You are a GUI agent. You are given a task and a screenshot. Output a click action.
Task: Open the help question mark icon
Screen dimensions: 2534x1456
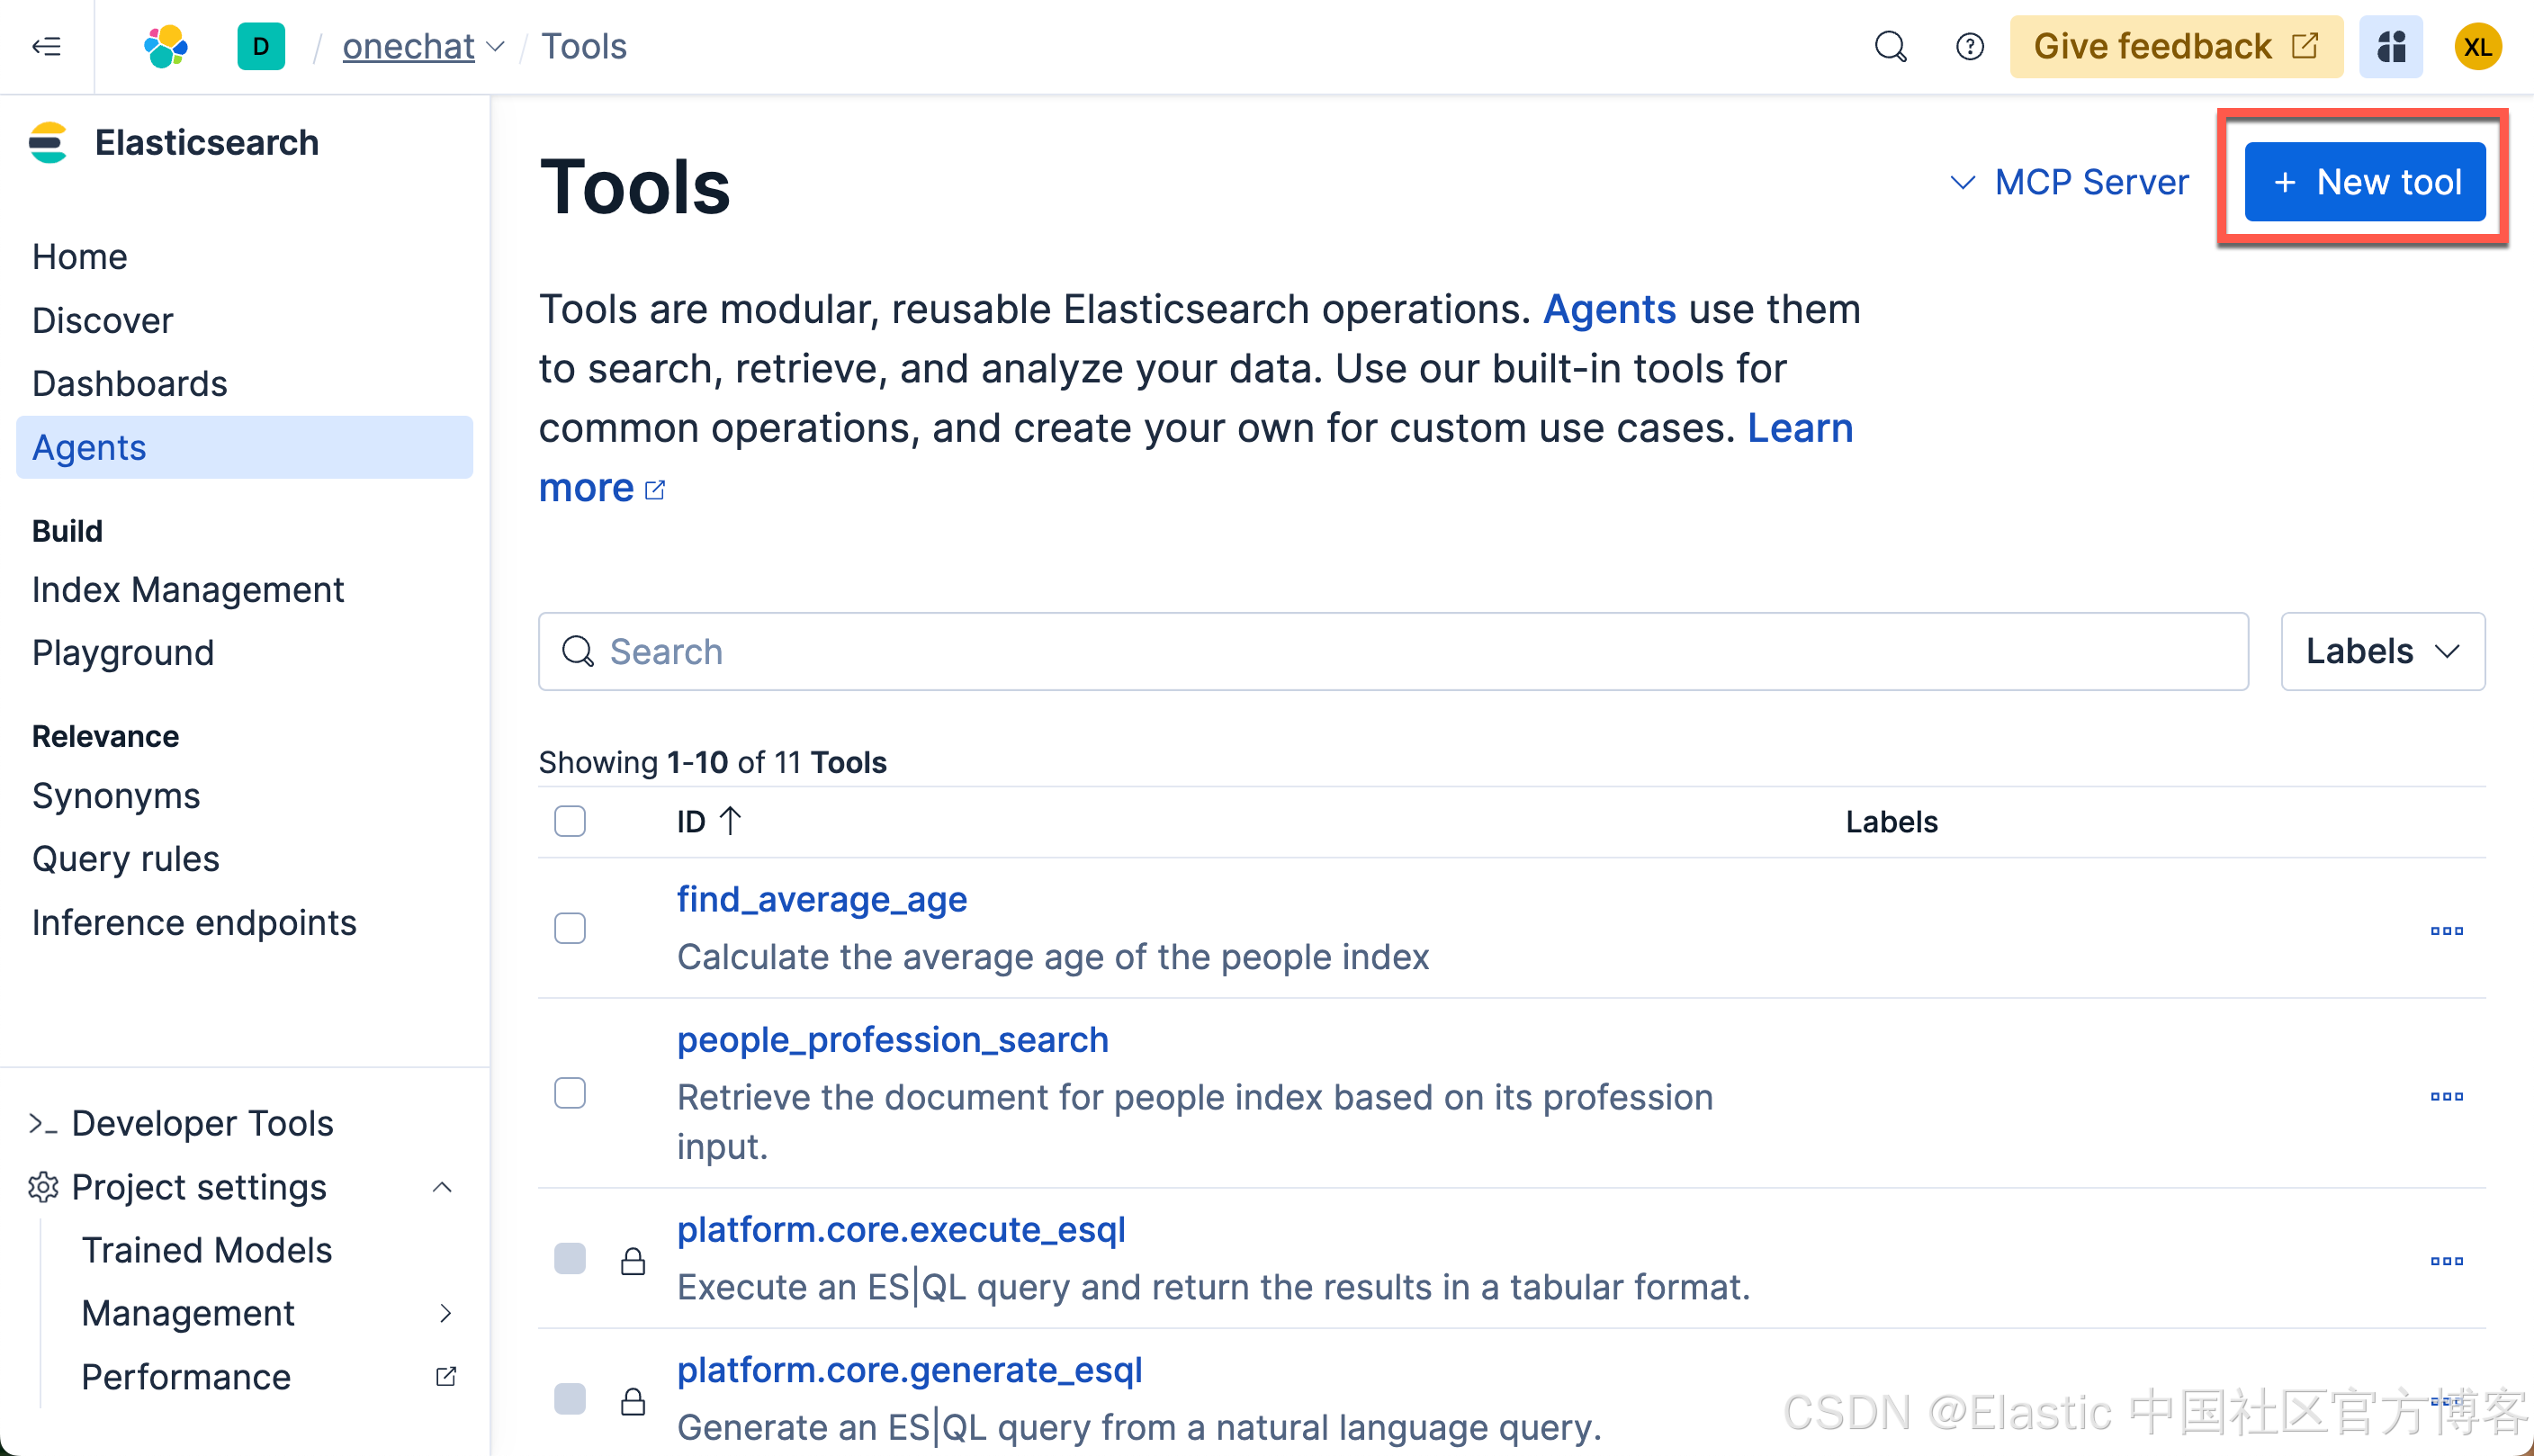click(1969, 46)
